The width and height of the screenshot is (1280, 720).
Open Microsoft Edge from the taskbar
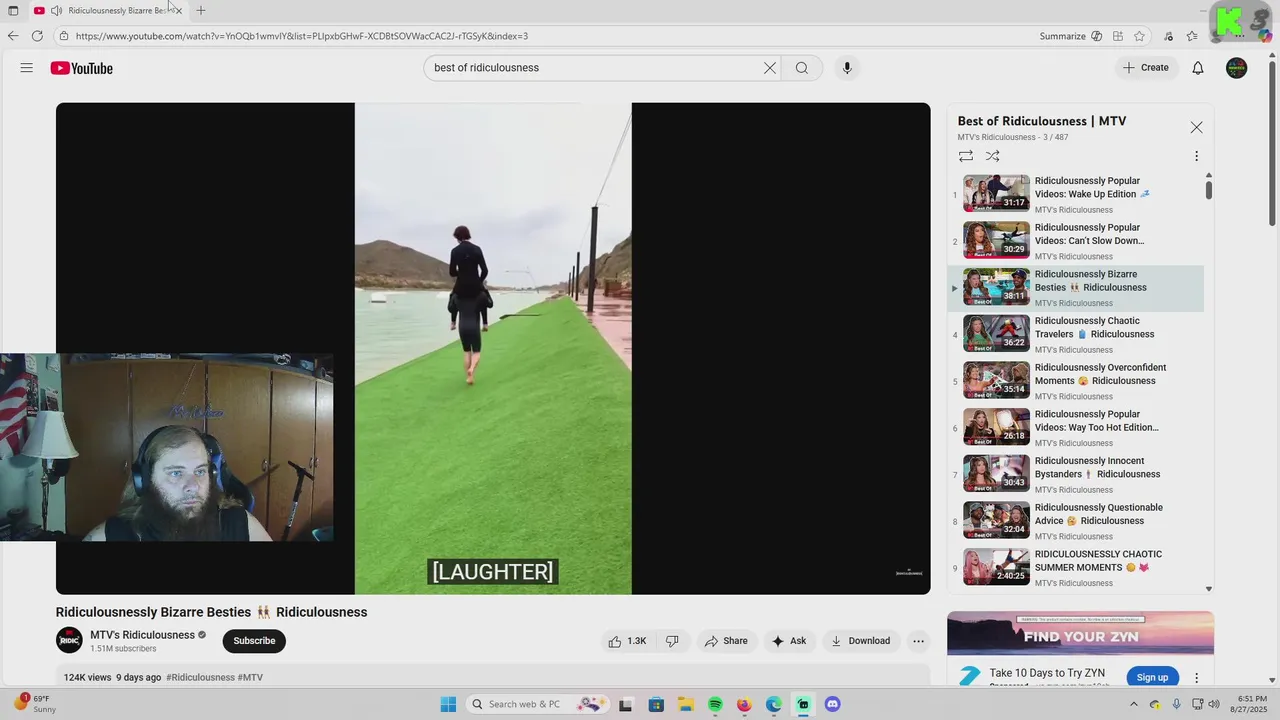point(774,704)
